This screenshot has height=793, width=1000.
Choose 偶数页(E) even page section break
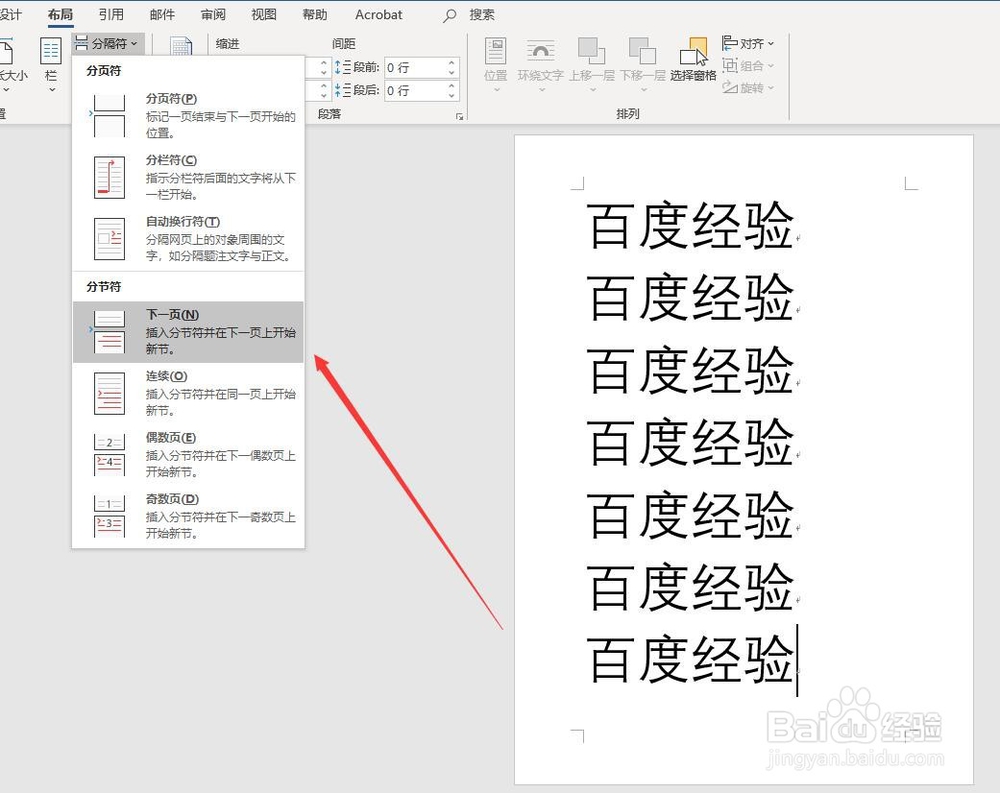coord(188,454)
